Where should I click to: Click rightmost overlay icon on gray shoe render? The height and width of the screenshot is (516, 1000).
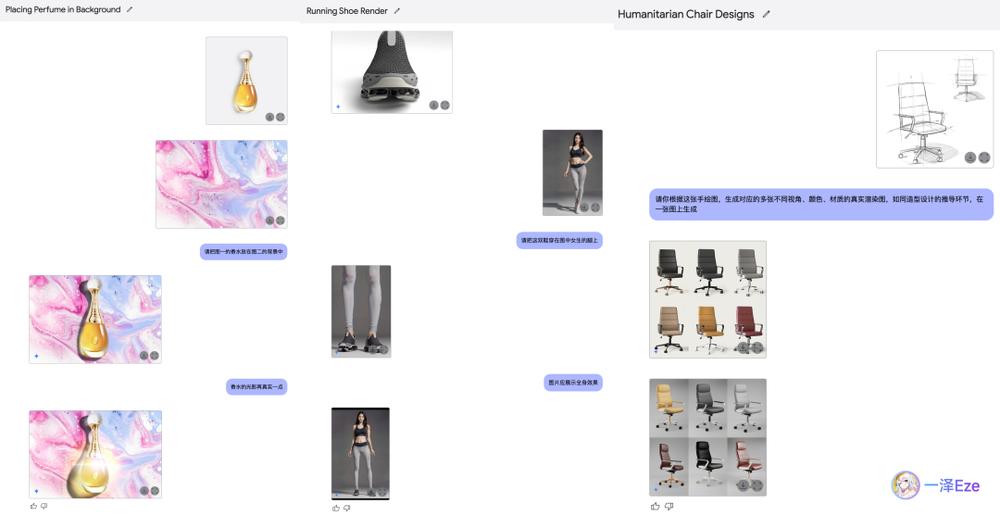point(445,105)
